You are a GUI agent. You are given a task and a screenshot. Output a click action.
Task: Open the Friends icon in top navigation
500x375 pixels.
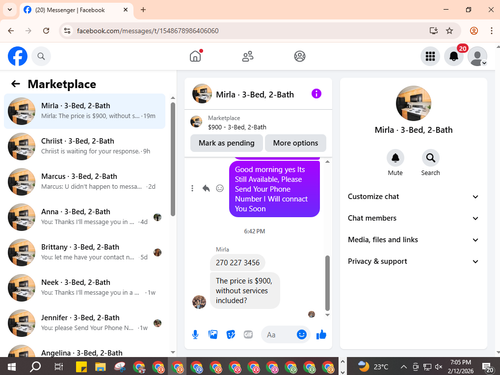(x=248, y=56)
